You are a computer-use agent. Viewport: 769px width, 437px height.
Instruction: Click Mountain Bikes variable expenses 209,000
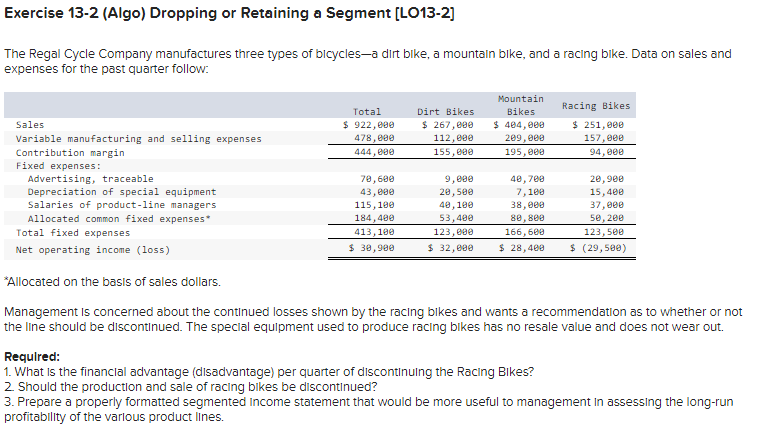(x=525, y=138)
